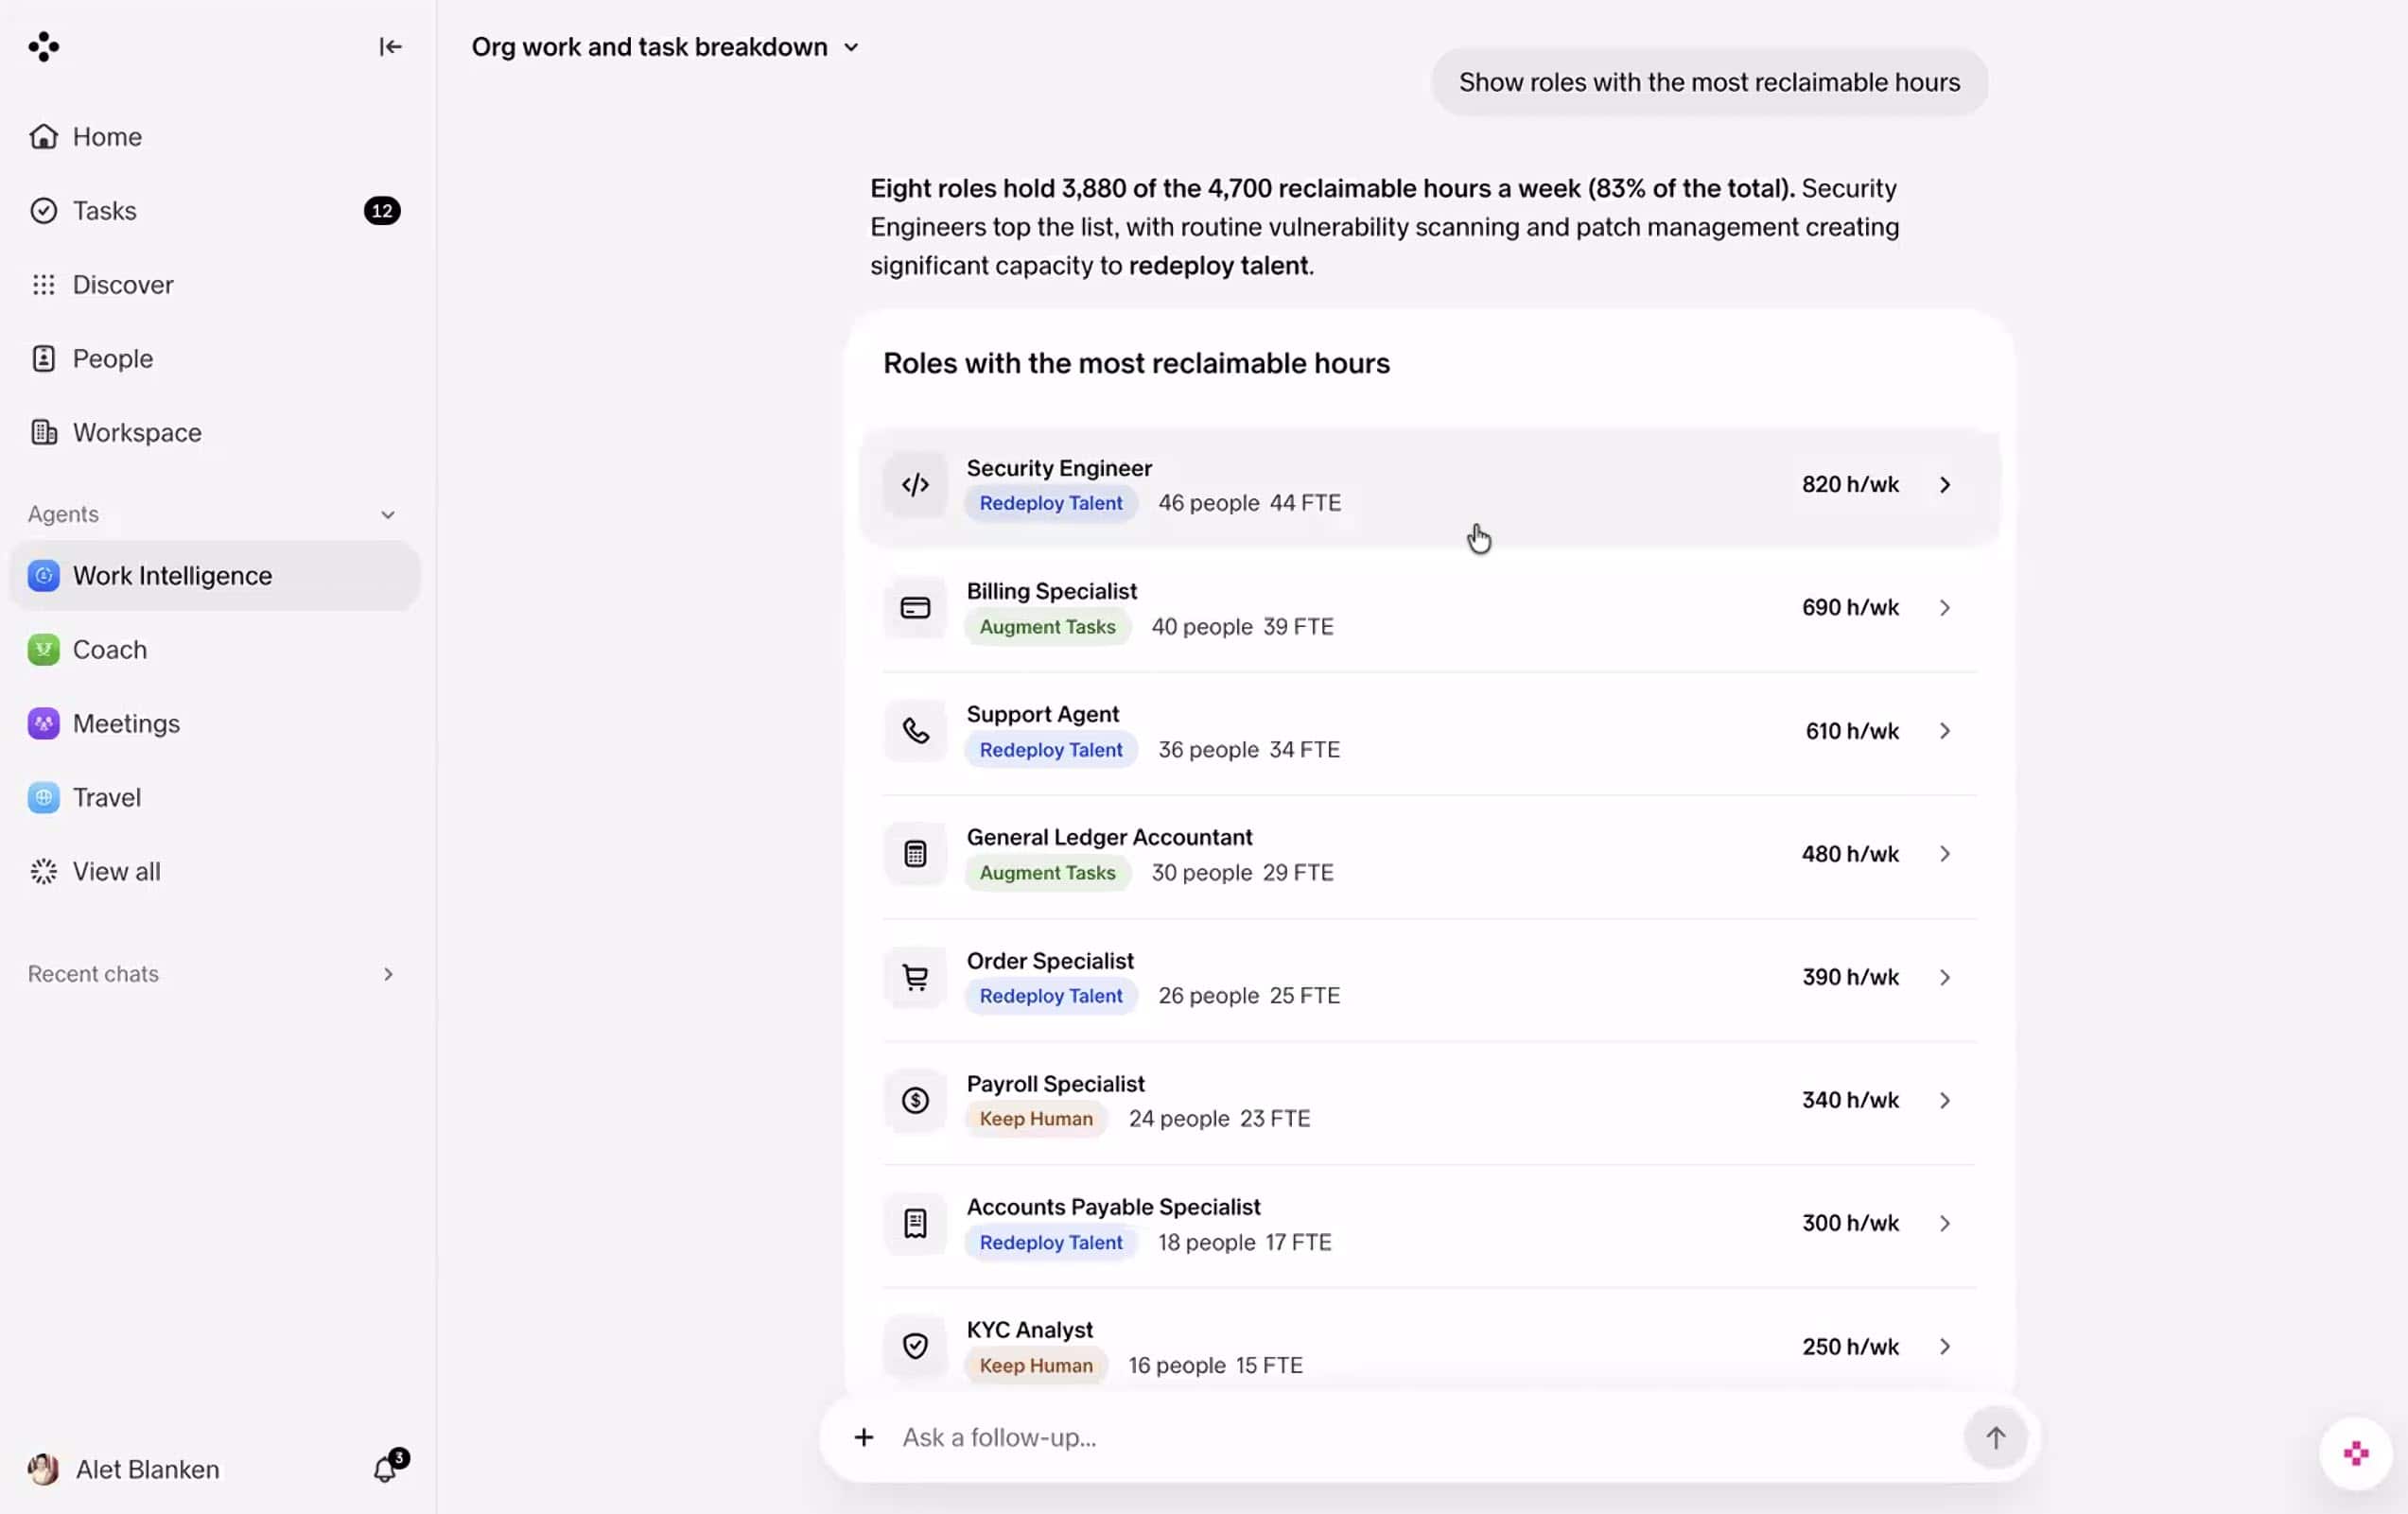Open the floating pink assistant button

click(2355, 1453)
